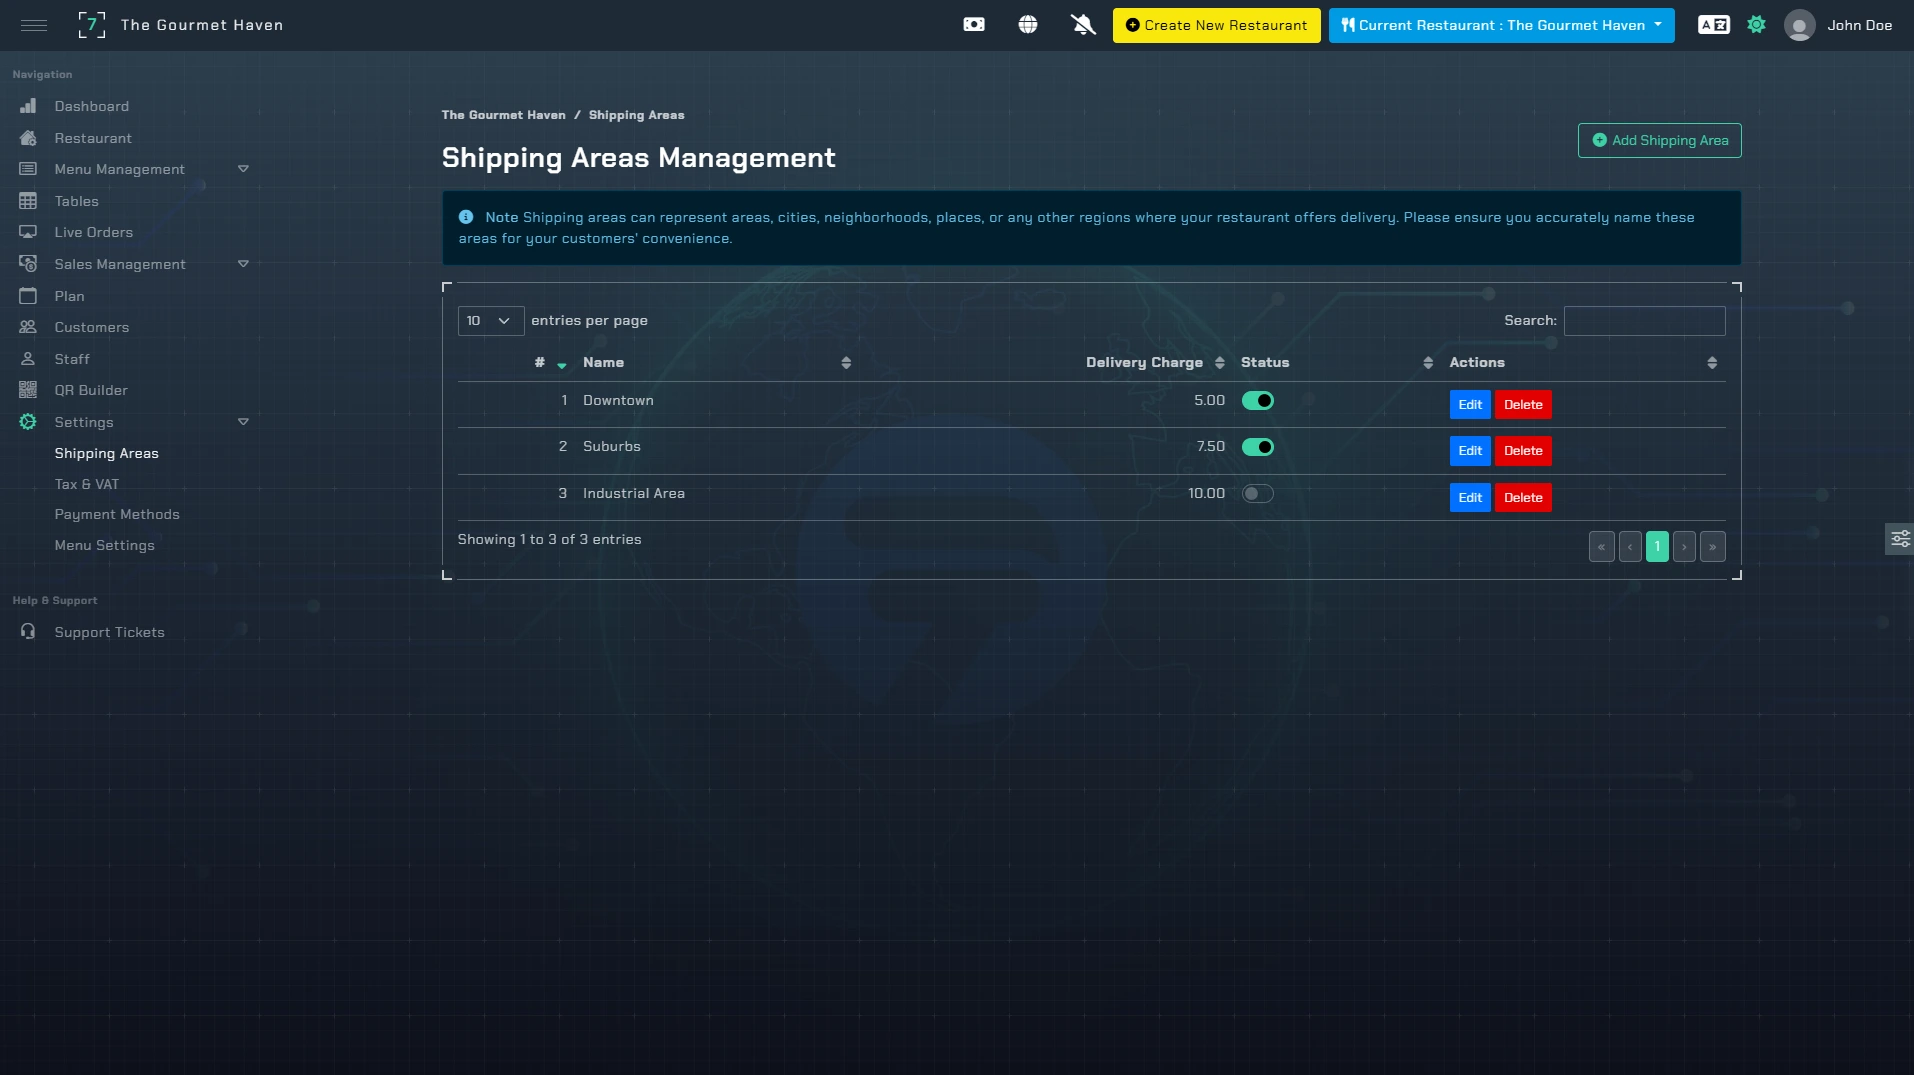Screen dimensions: 1914x1075
Task: Click pagination last-page double arrow
Action: (1712, 547)
